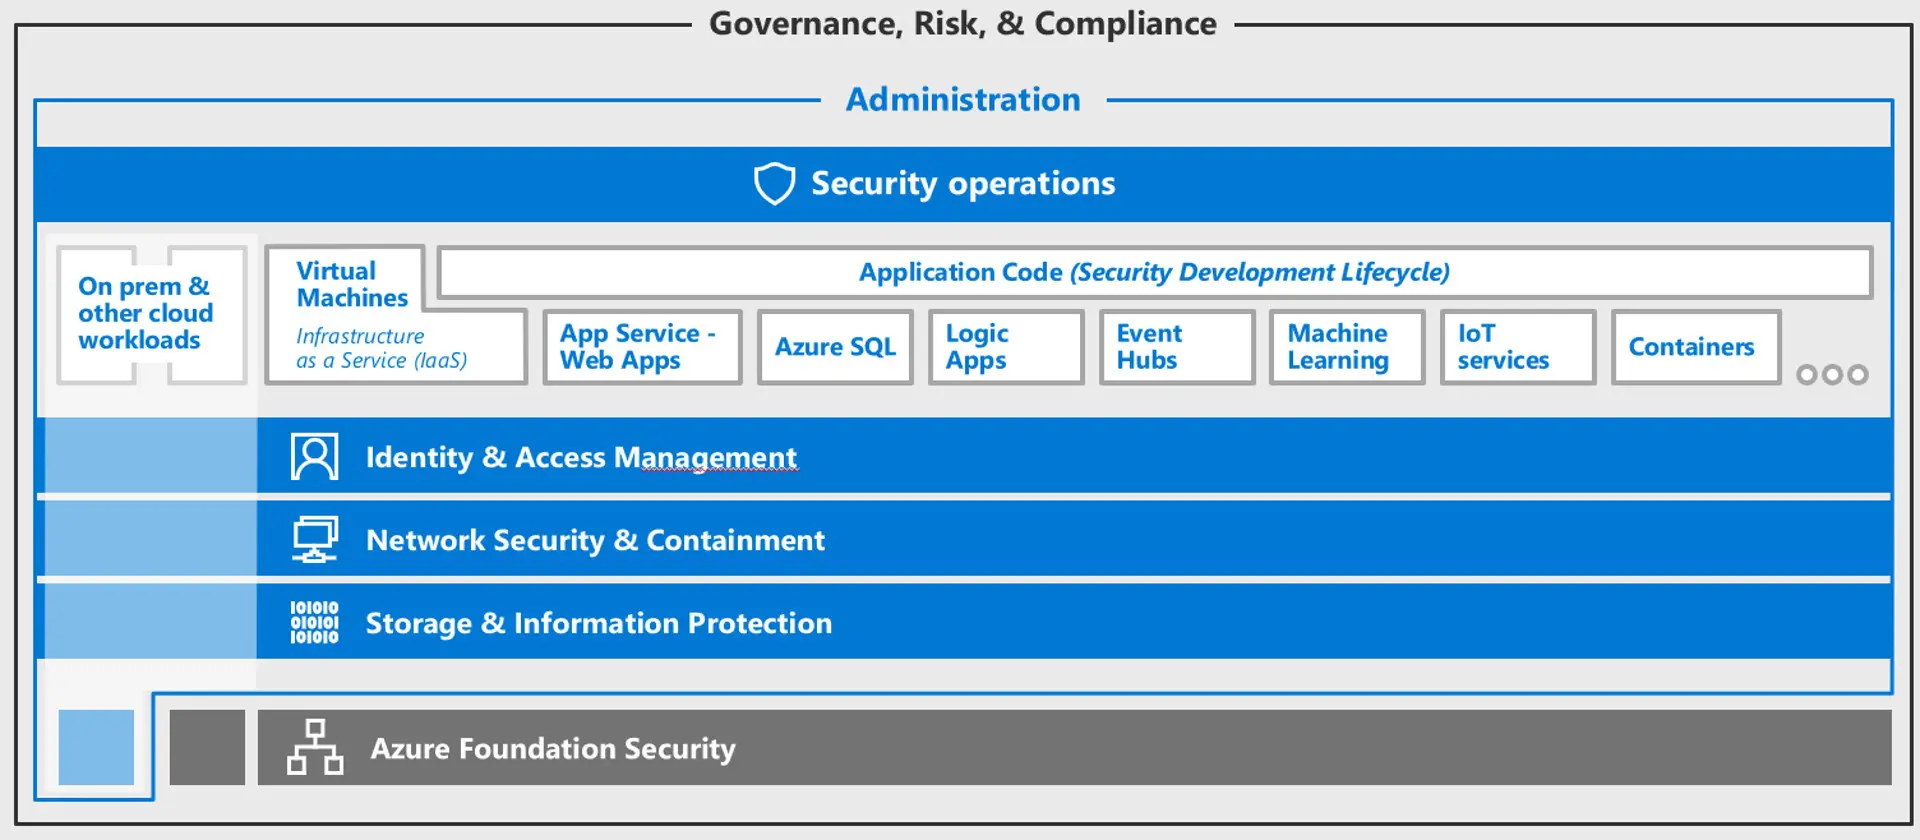Select the Azure Foundation Security label
1920x840 pixels.
pyautogui.click(x=553, y=748)
